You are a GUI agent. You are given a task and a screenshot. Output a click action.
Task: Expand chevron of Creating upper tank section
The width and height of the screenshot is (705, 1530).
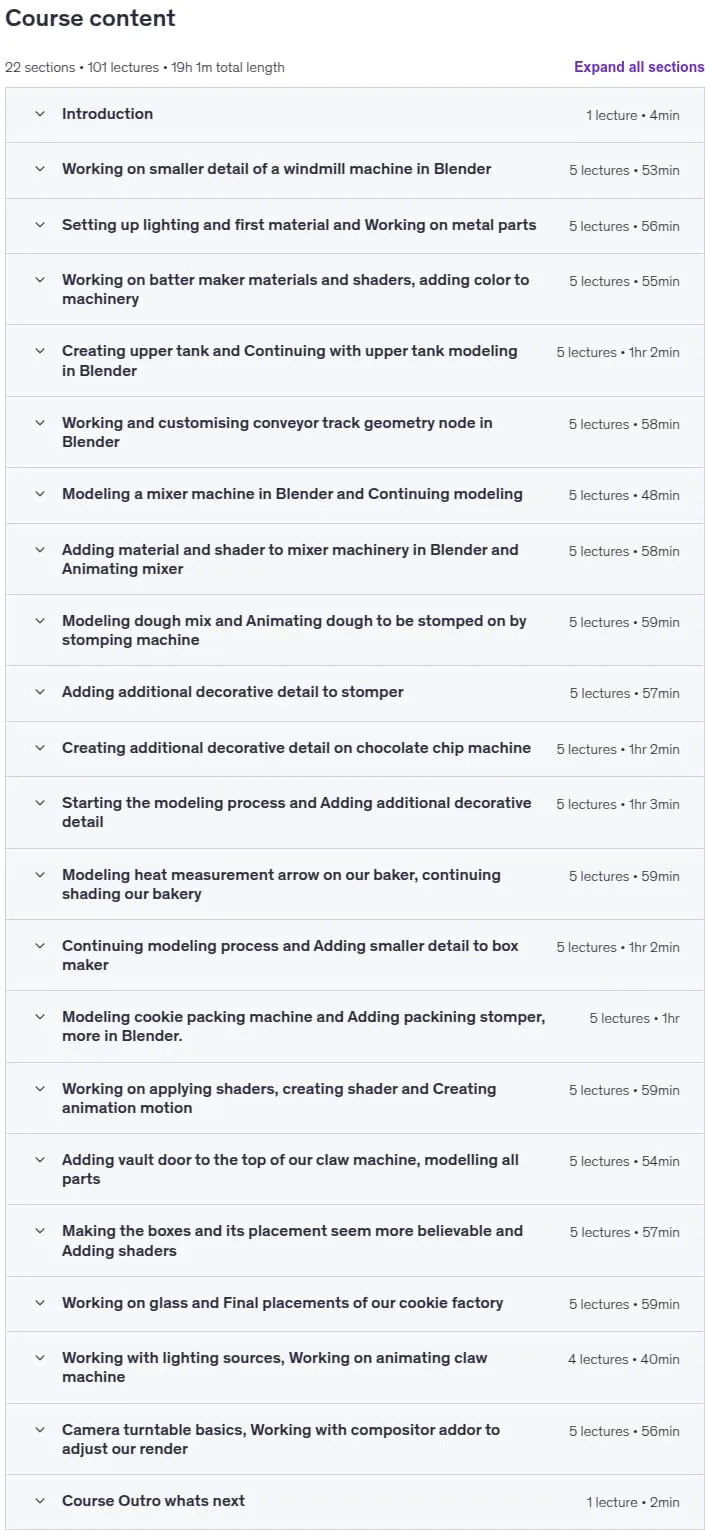(x=40, y=351)
